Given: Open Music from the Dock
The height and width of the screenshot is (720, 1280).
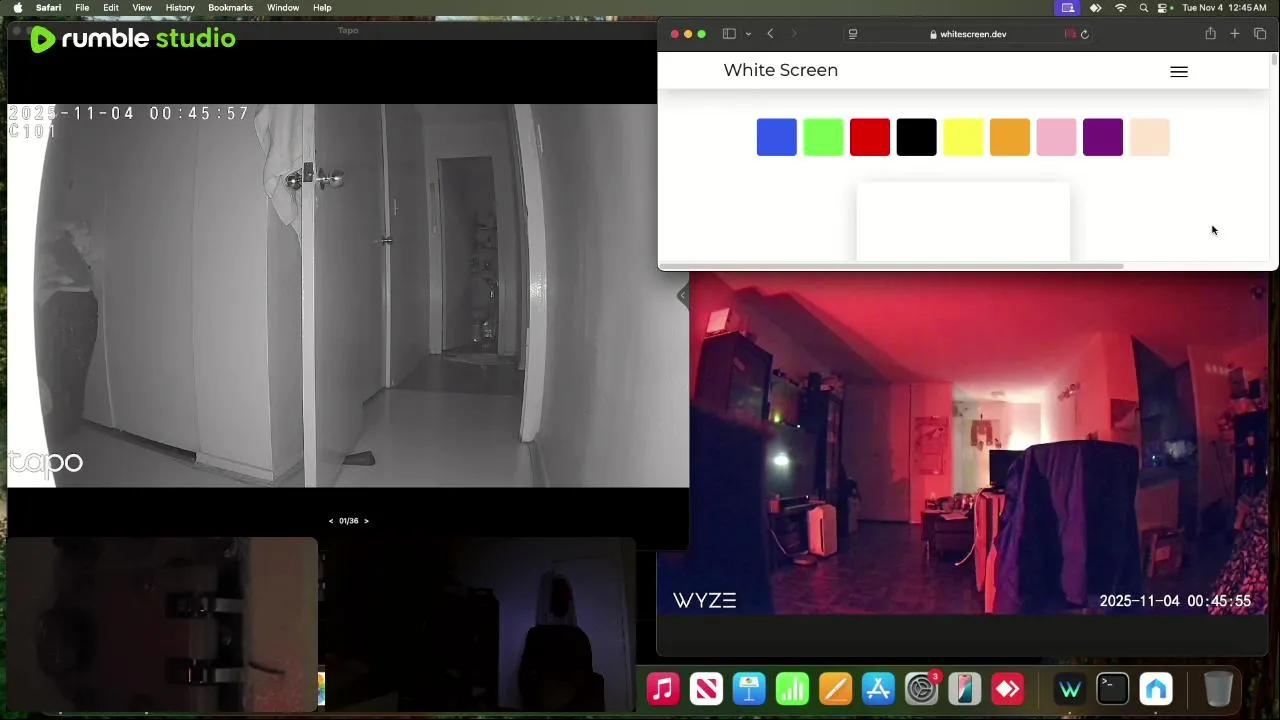Looking at the screenshot, I should pyautogui.click(x=663, y=689).
